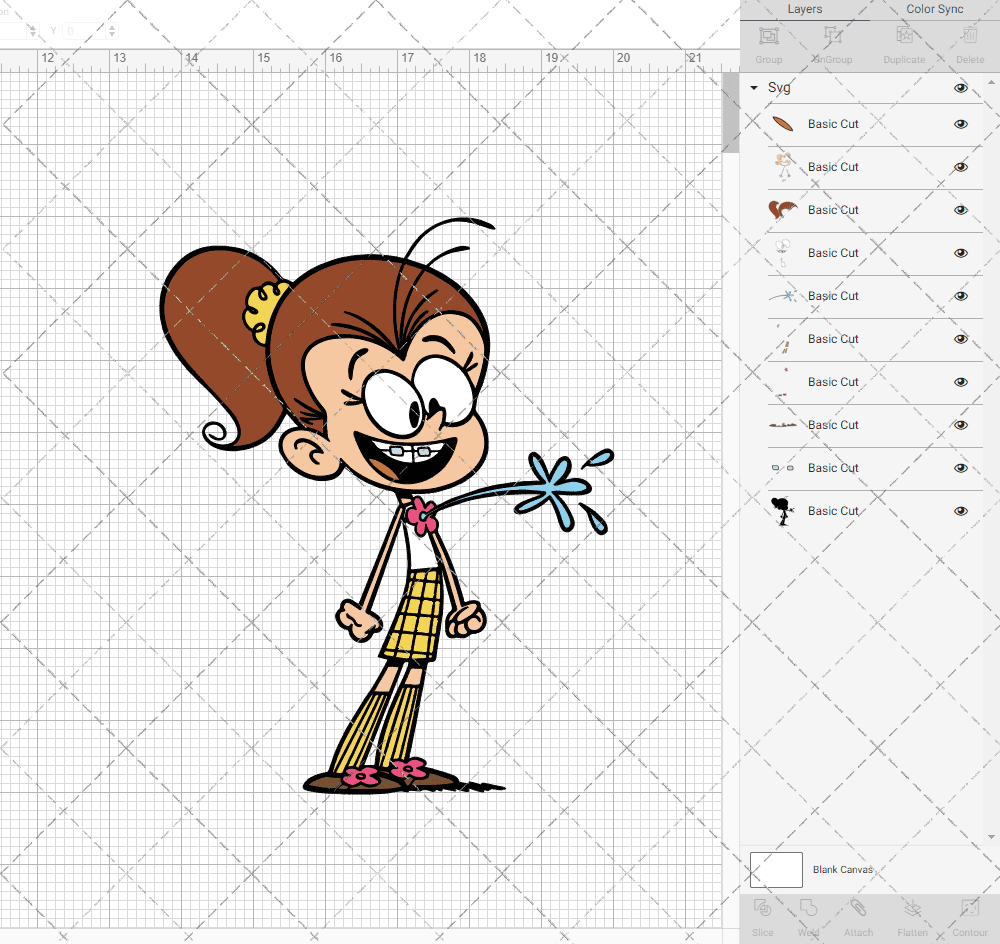This screenshot has height=944, width=1000.
Task: Switch to the Layers tab
Action: pos(804,10)
